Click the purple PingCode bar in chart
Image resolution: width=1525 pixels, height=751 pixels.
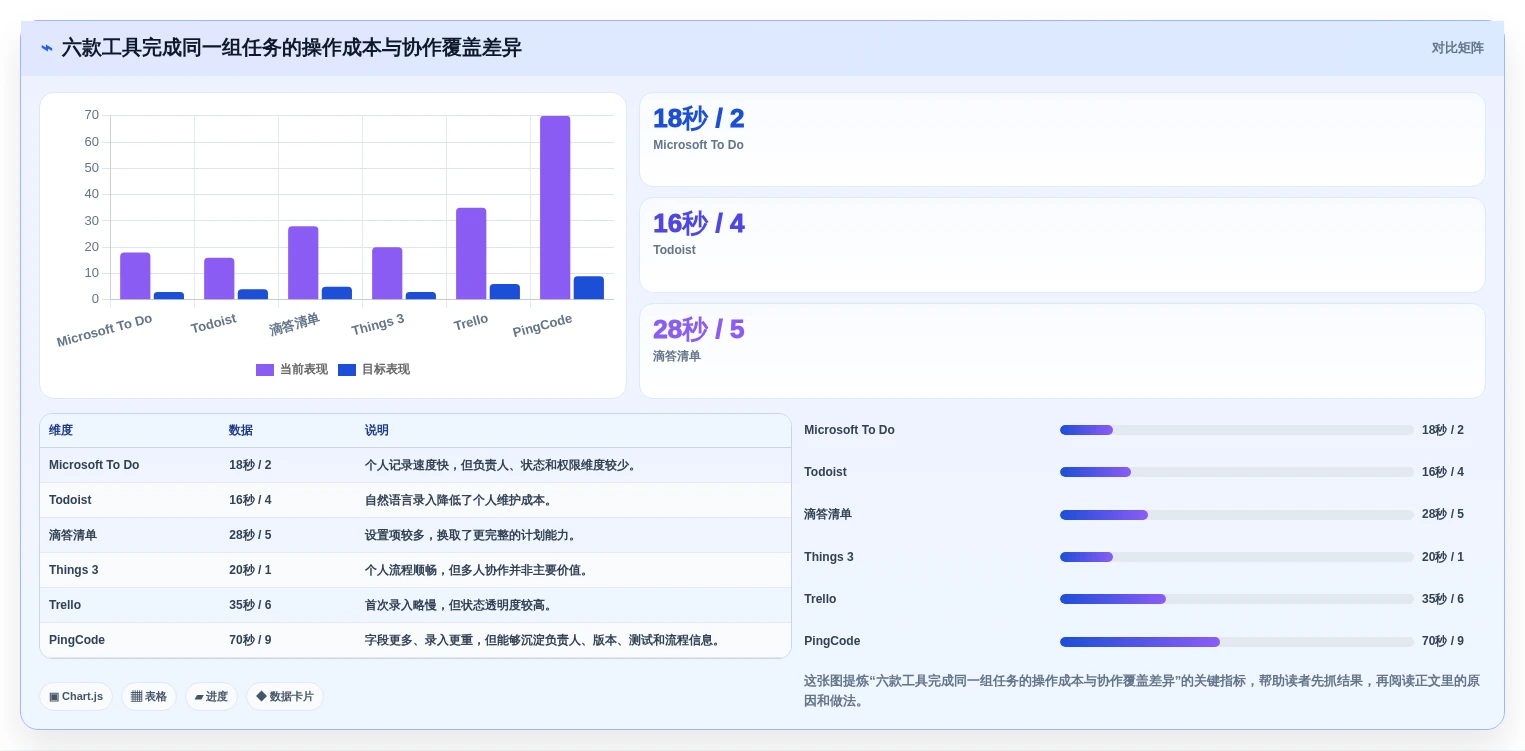555,207
